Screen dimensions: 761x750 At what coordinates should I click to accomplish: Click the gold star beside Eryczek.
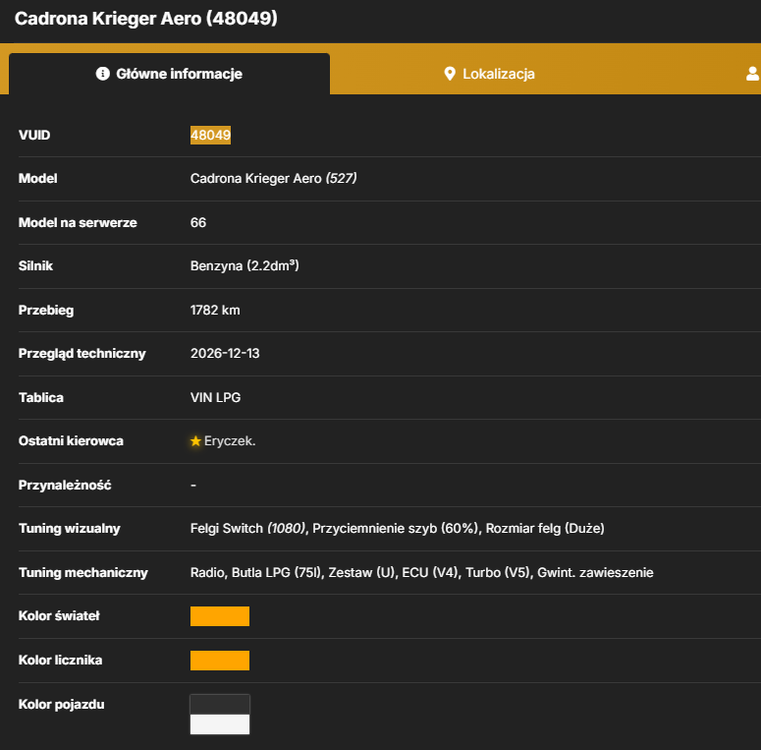[x=196, y=441]
